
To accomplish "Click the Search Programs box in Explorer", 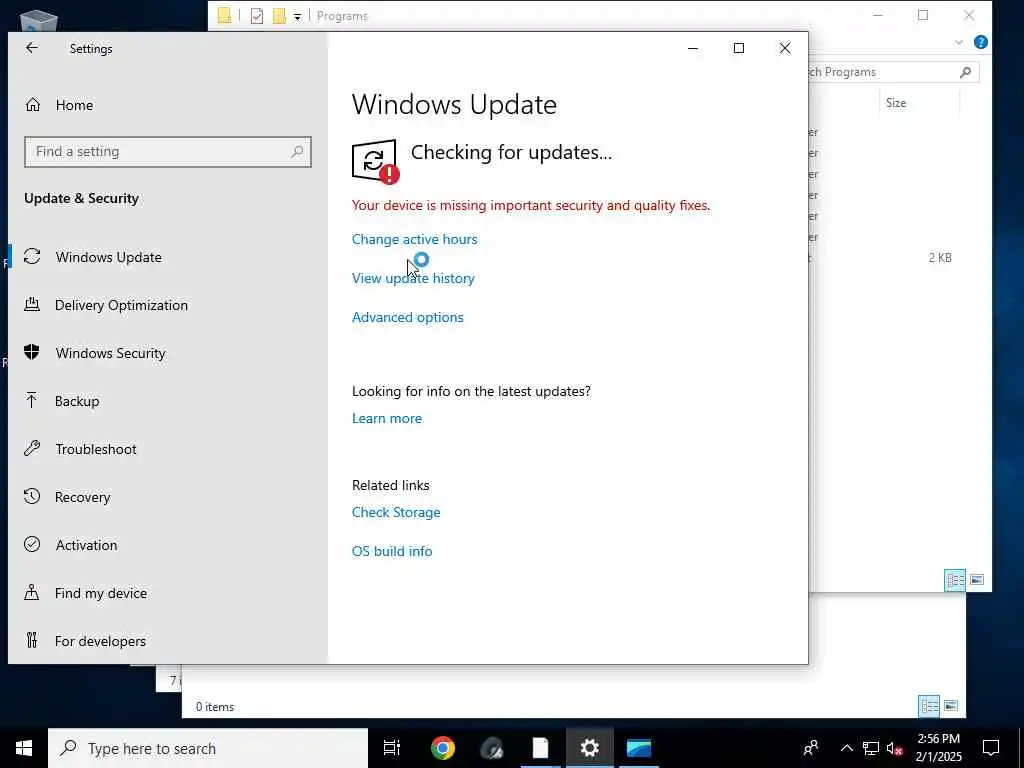I will point(893,72).
